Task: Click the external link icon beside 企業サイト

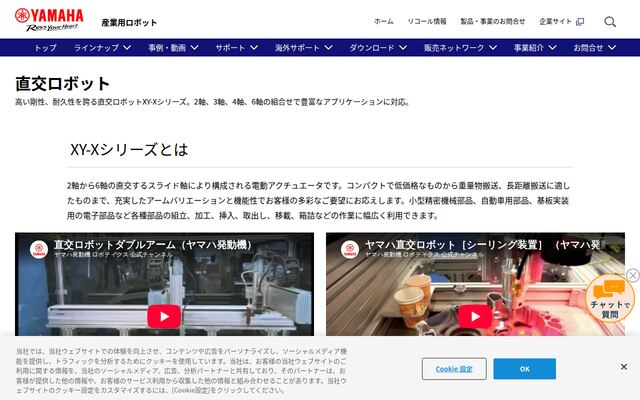Action: [580, 22]
